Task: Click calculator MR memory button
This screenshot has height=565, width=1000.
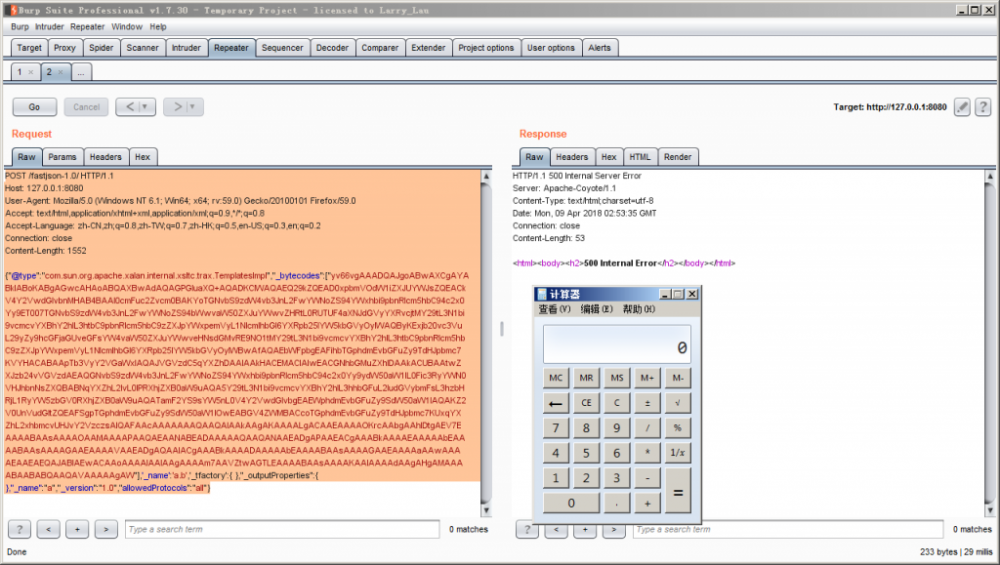Action: 586,378
